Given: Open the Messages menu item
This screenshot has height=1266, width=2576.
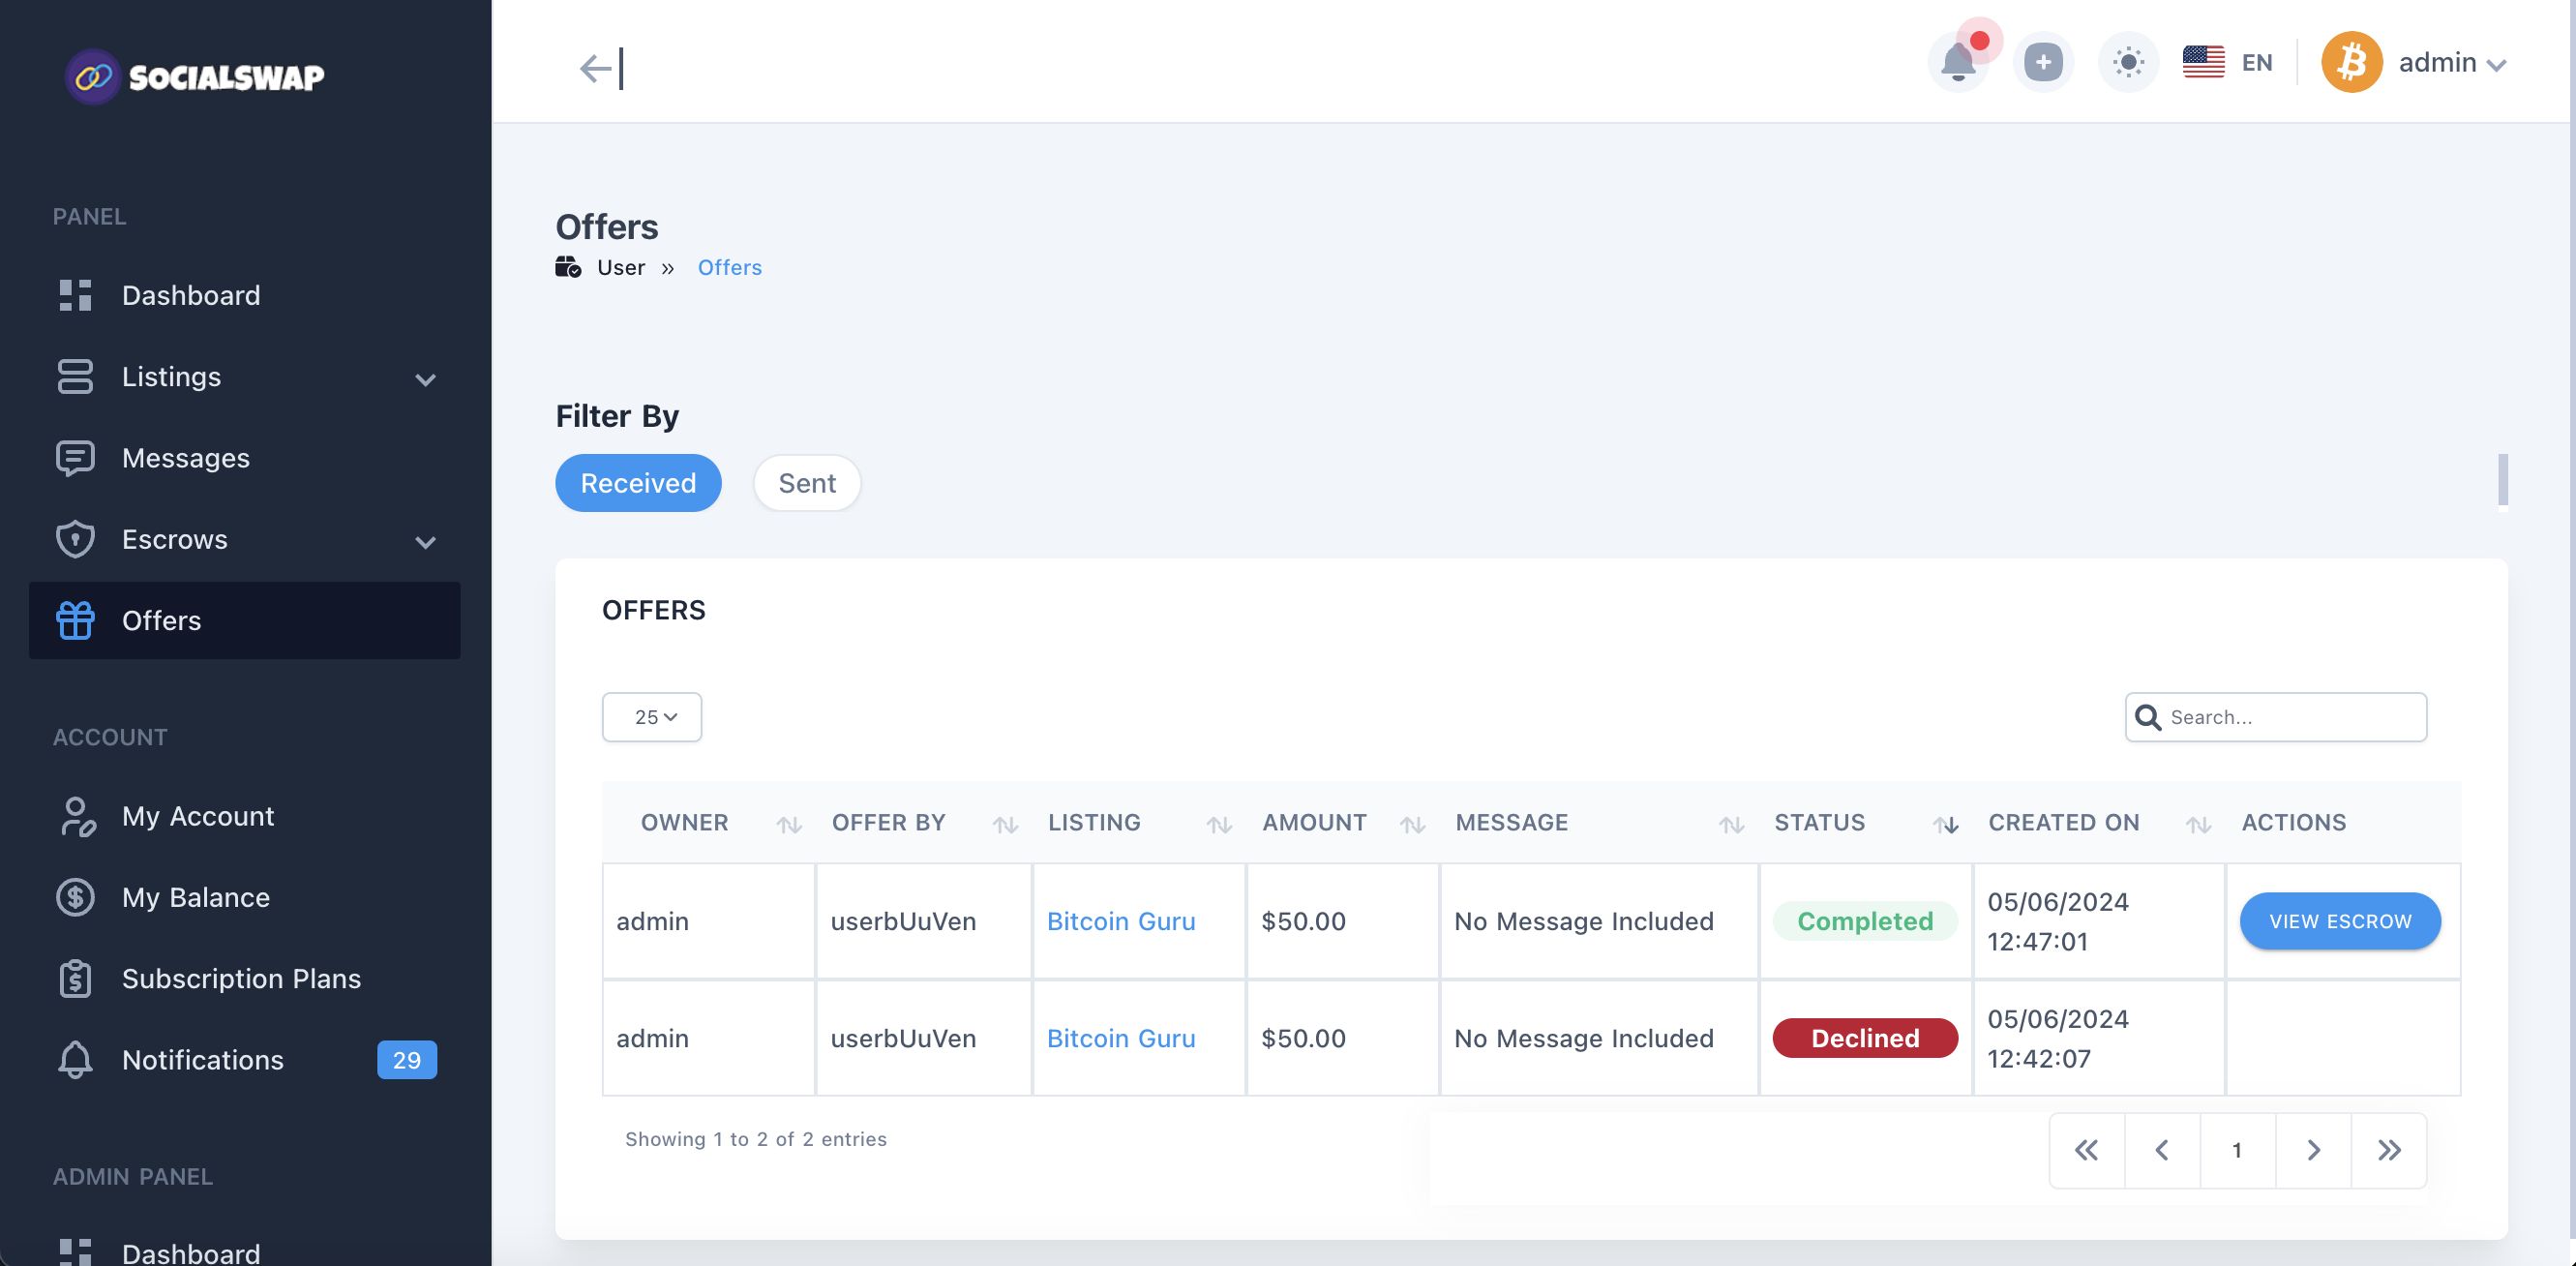Looking at the screenshot, I should click(x=244, y=458).
